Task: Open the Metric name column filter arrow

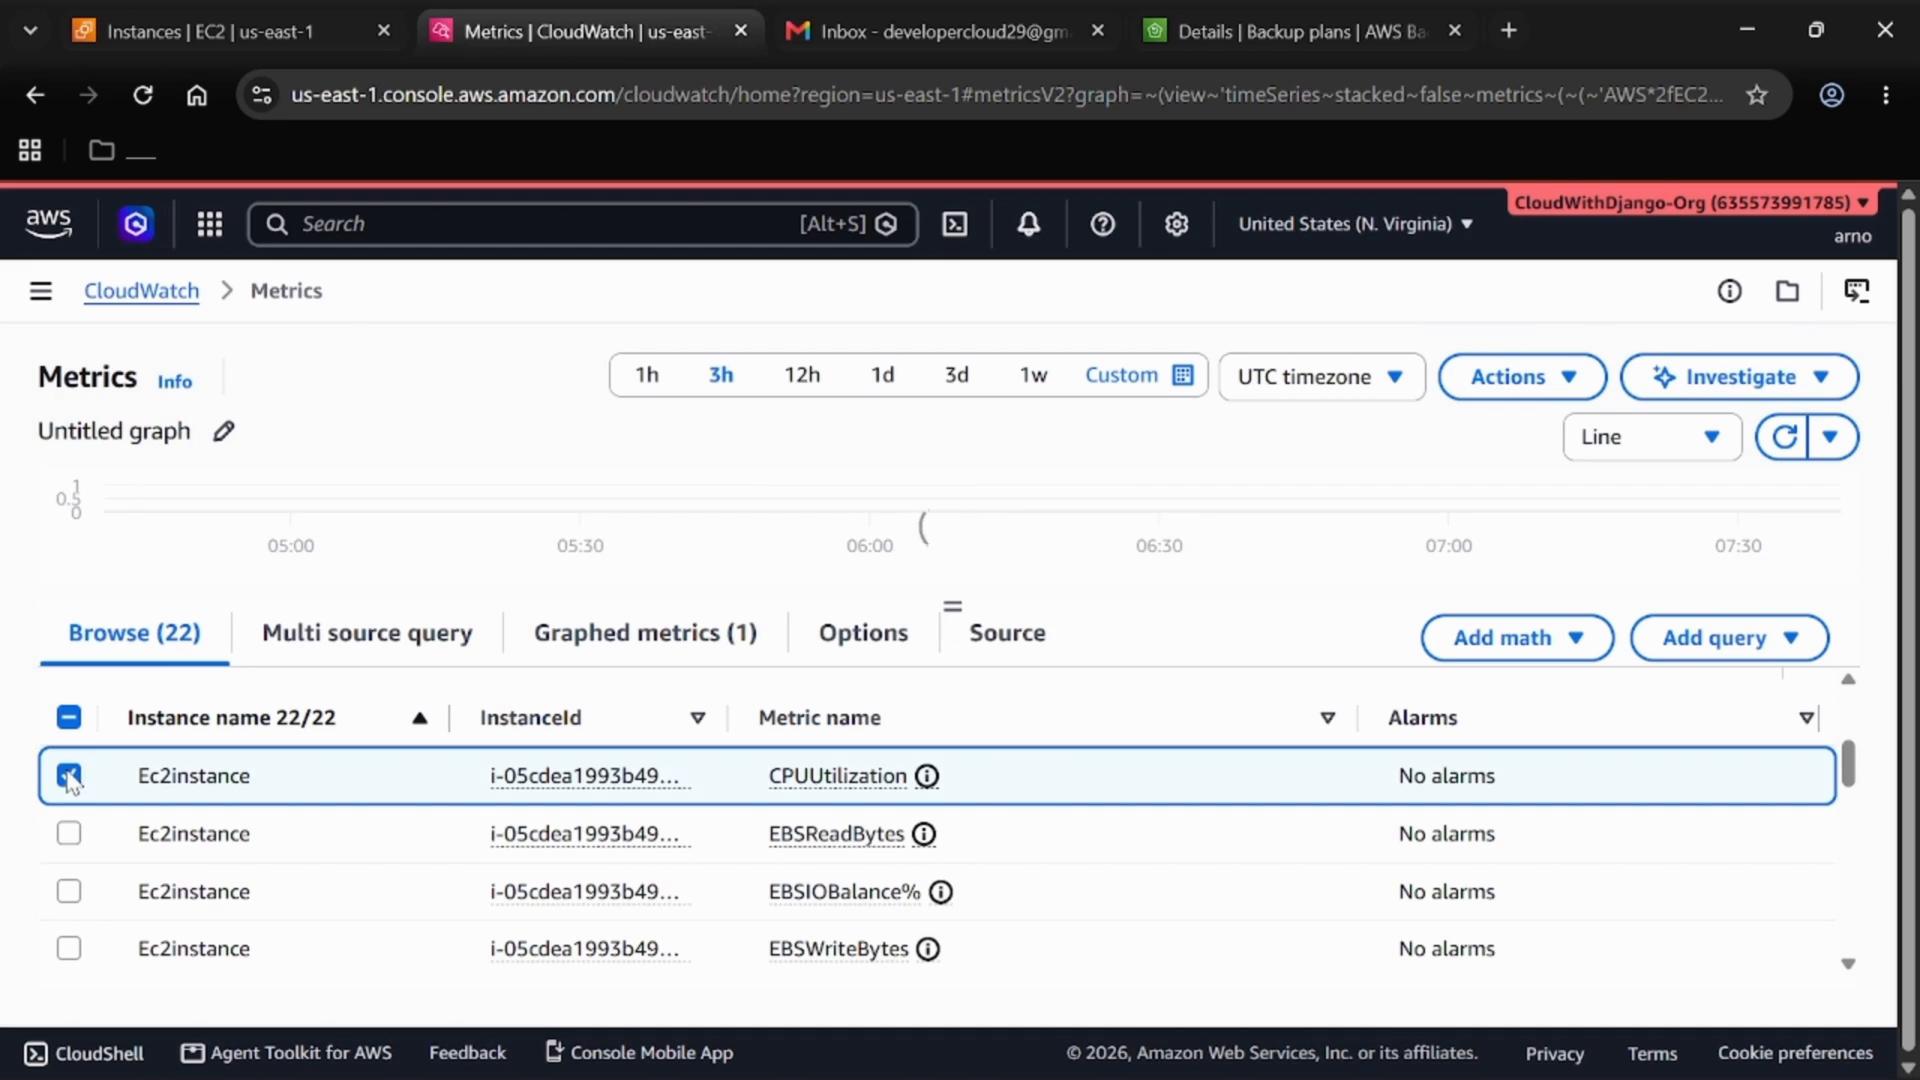Action: pyautogui.click(x=1327, y=718)
